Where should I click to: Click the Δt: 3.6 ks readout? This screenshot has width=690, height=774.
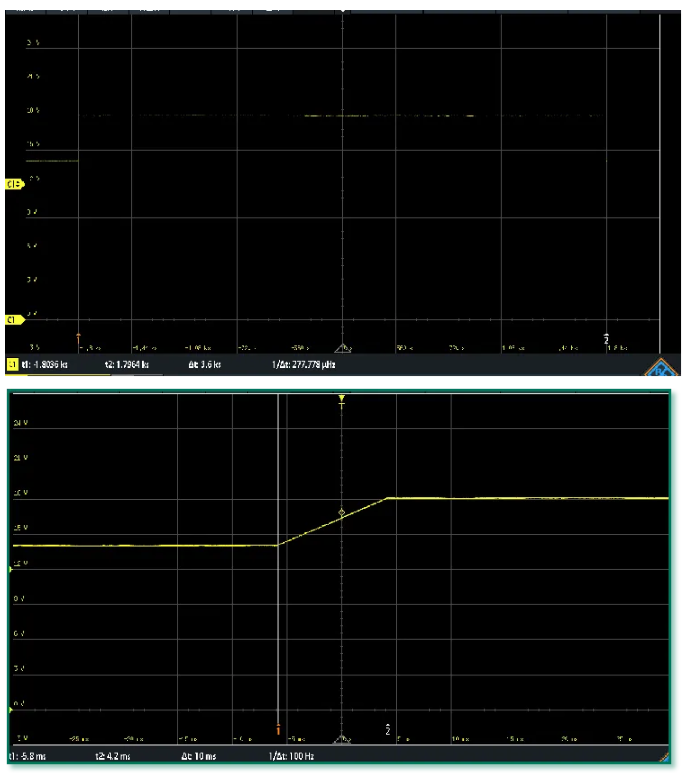coord(208,366)
